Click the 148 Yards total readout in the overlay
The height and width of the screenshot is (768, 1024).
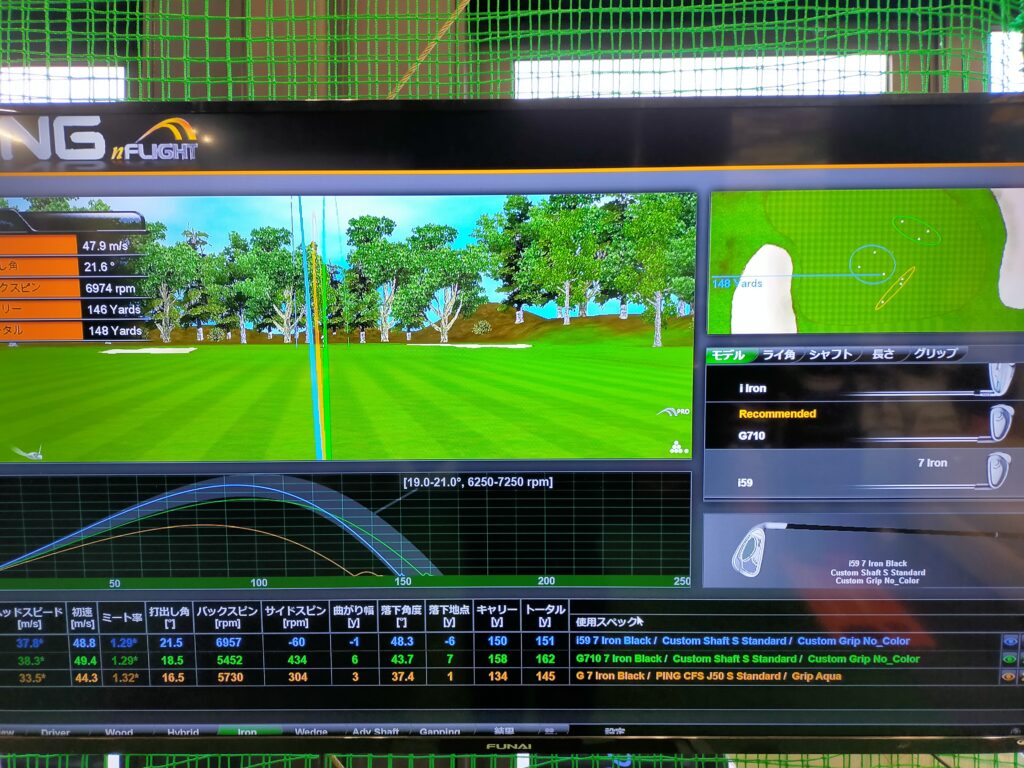(x=115, y=331)
